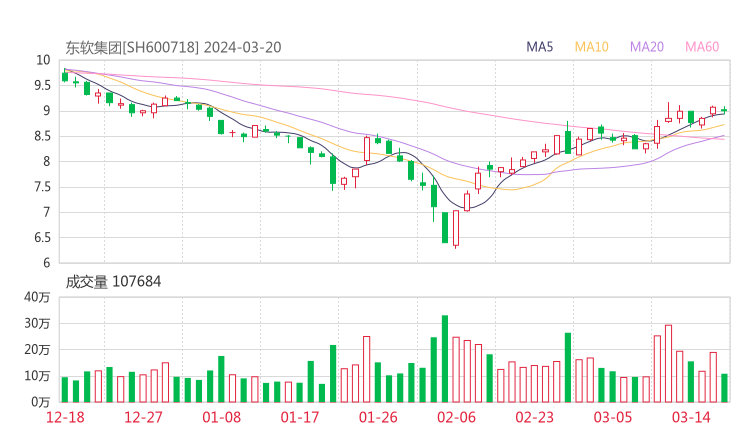Select the price axis label 10
This screenshot has height=440, width=740.
tap(43, 60)
